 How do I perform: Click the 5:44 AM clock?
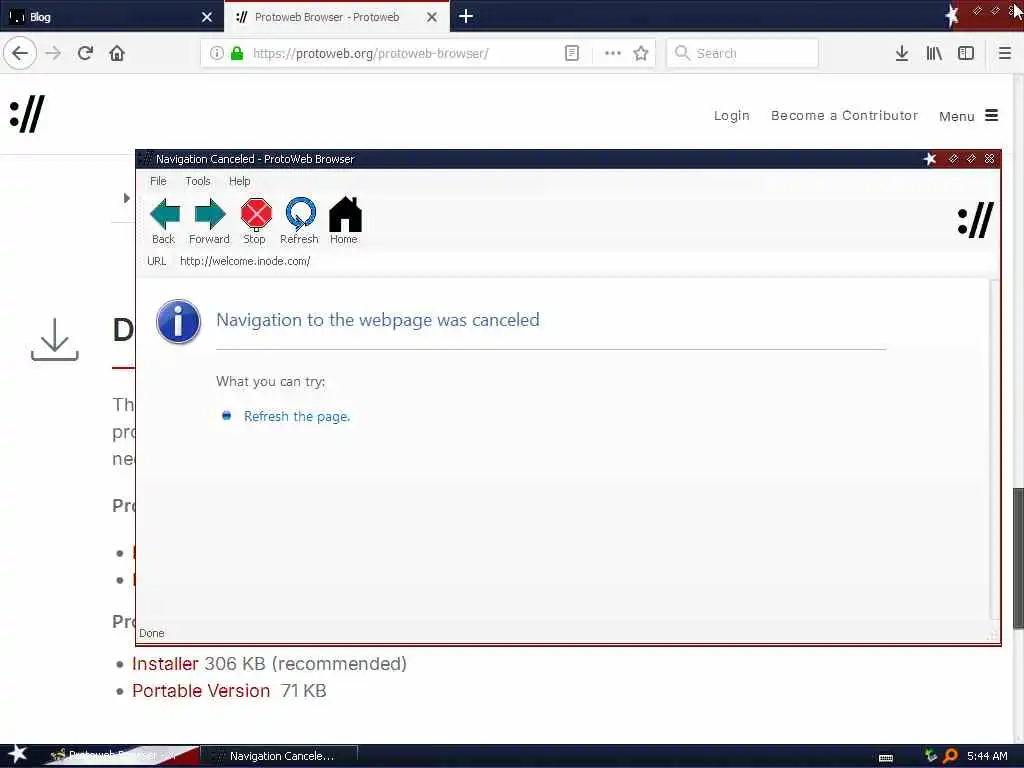tap(987, 756)
